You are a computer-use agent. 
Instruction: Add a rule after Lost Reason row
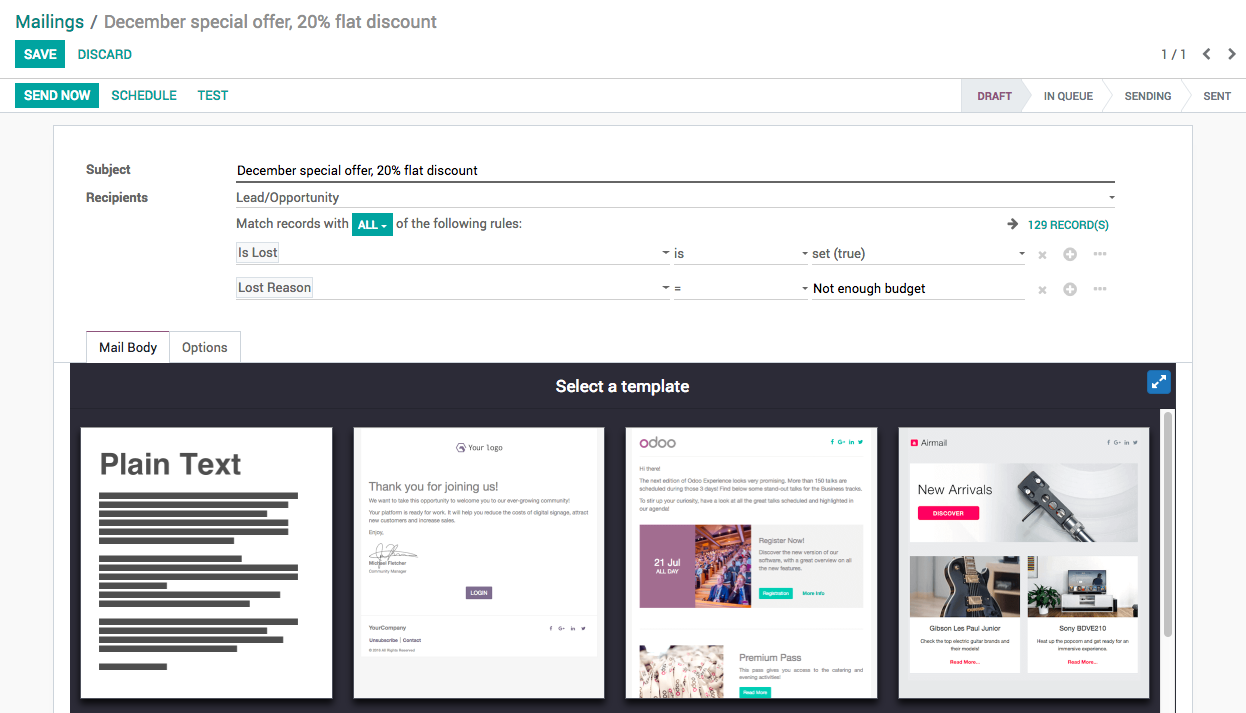click(x=1070, y=290)
